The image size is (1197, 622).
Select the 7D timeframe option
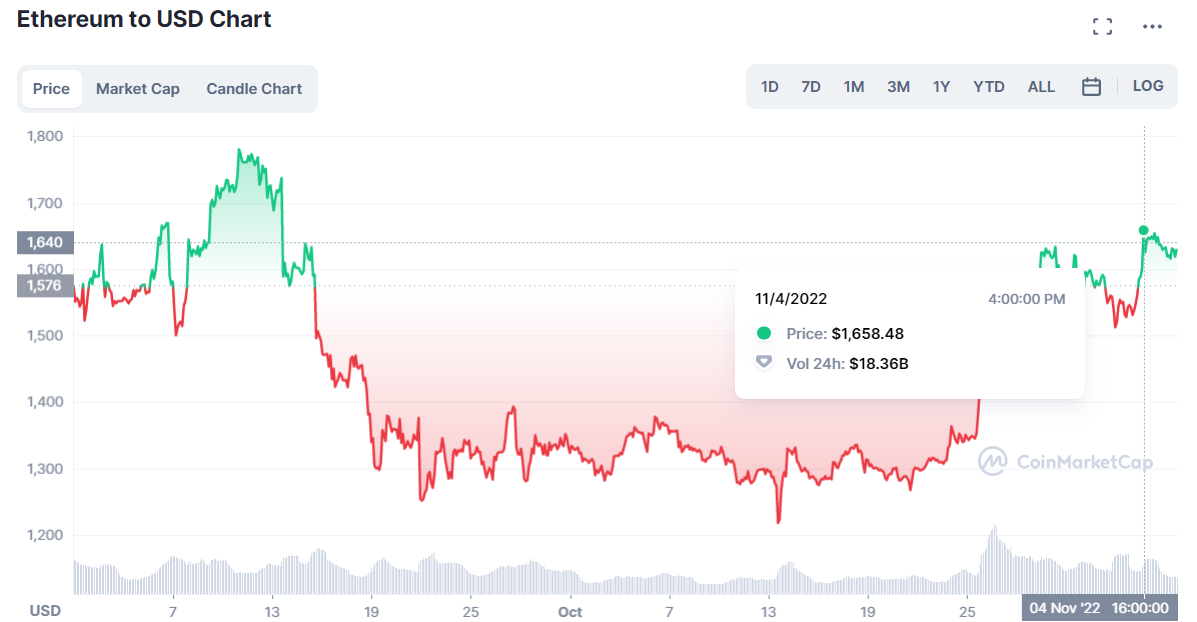811,87
